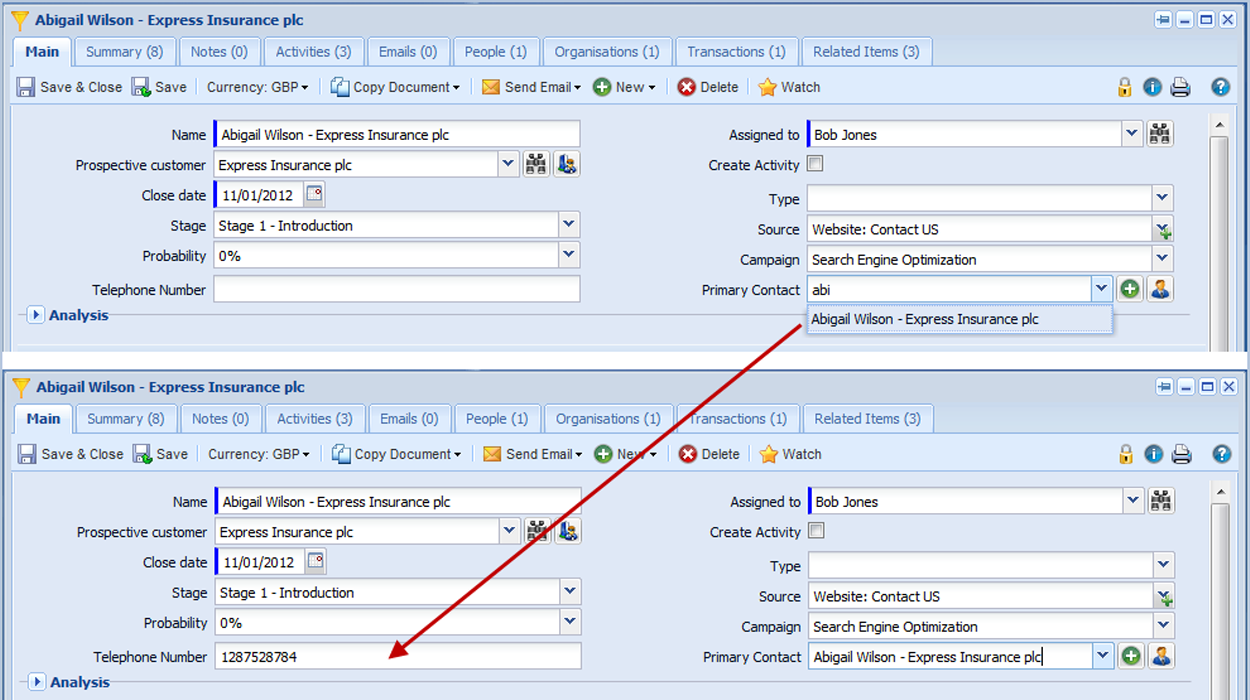Click empty Telephone Number field, upper window

[x=397, y=289]
